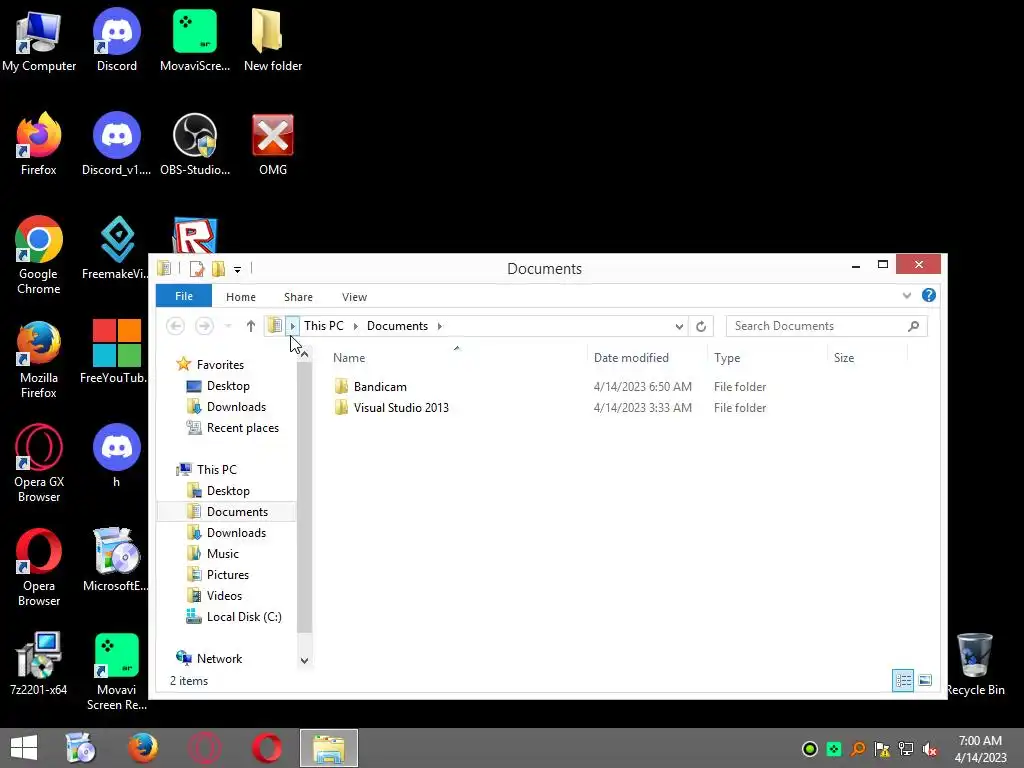Select the OBS-Studio installer icon
The height and width of the screenshot is (768, 1024).
coord(195,144)
